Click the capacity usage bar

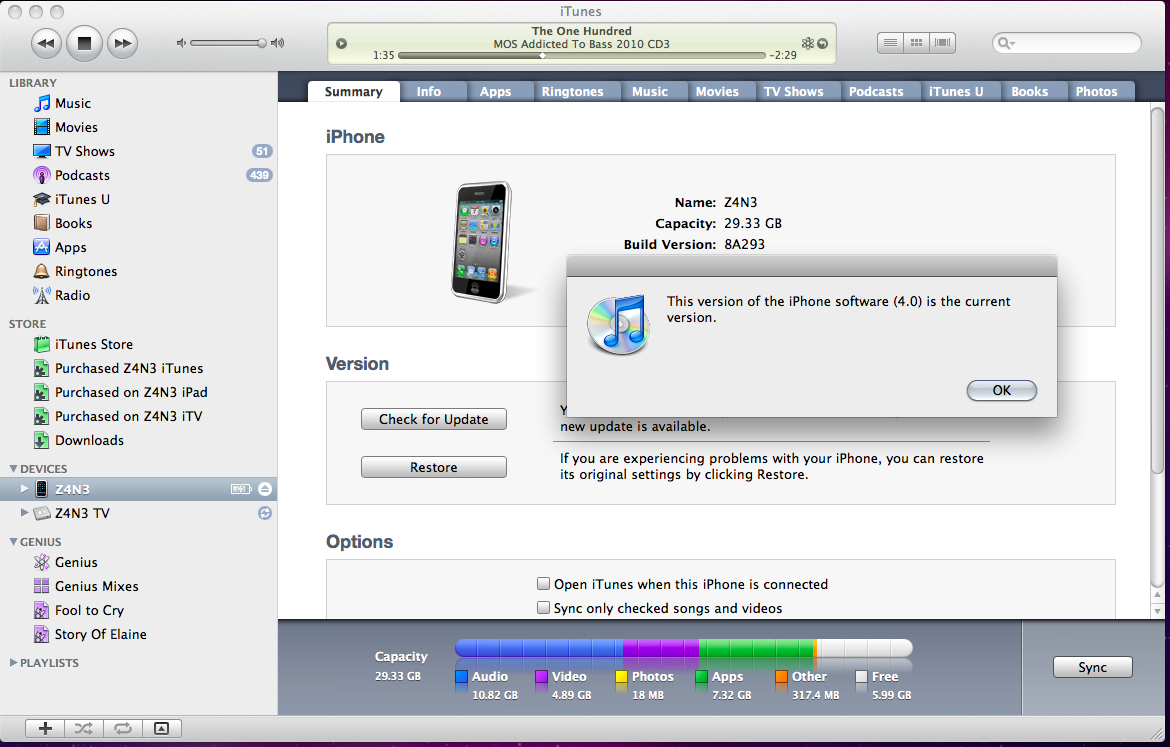683,647
